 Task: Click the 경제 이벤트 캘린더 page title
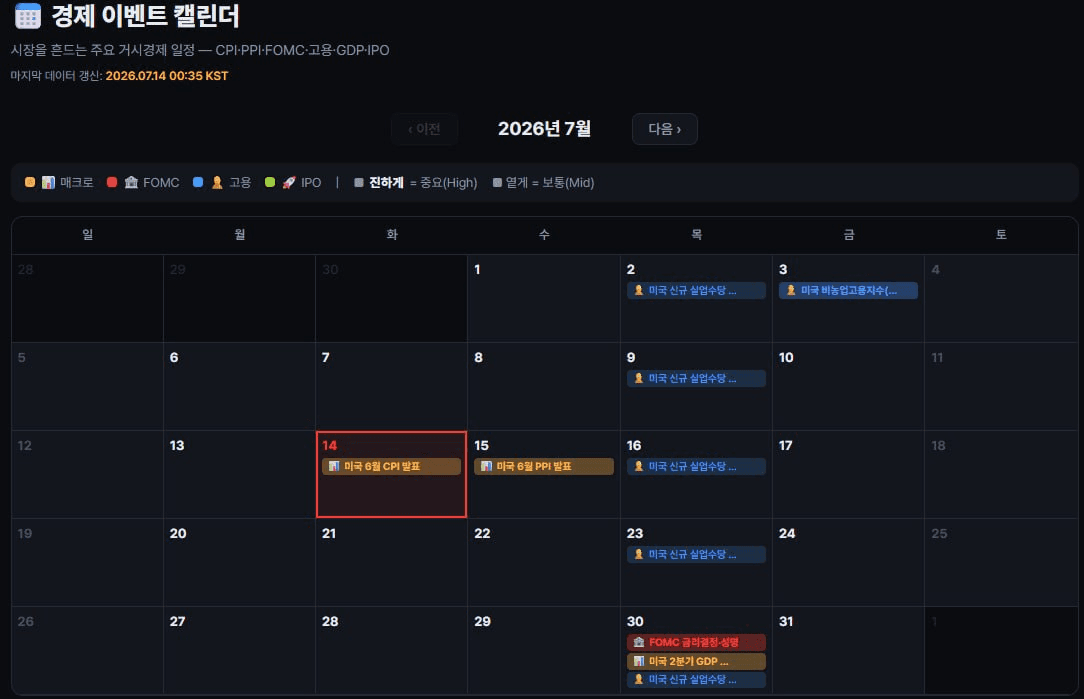pyautogui.click(x=145, y=16)
